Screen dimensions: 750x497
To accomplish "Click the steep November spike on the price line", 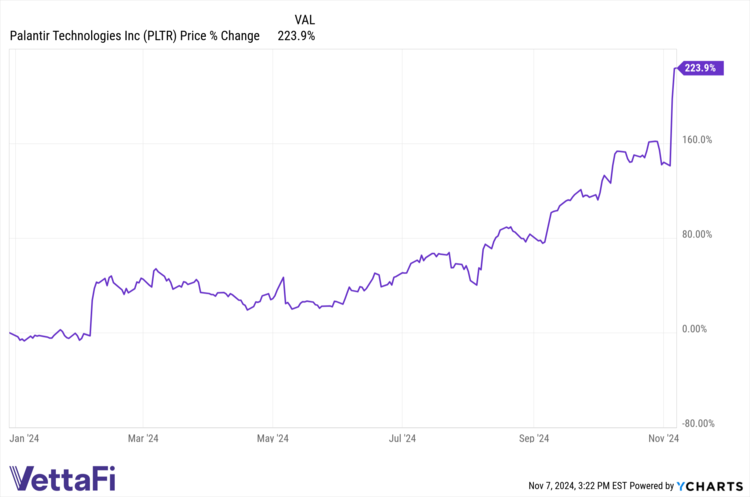I will [x=672, y=110].
